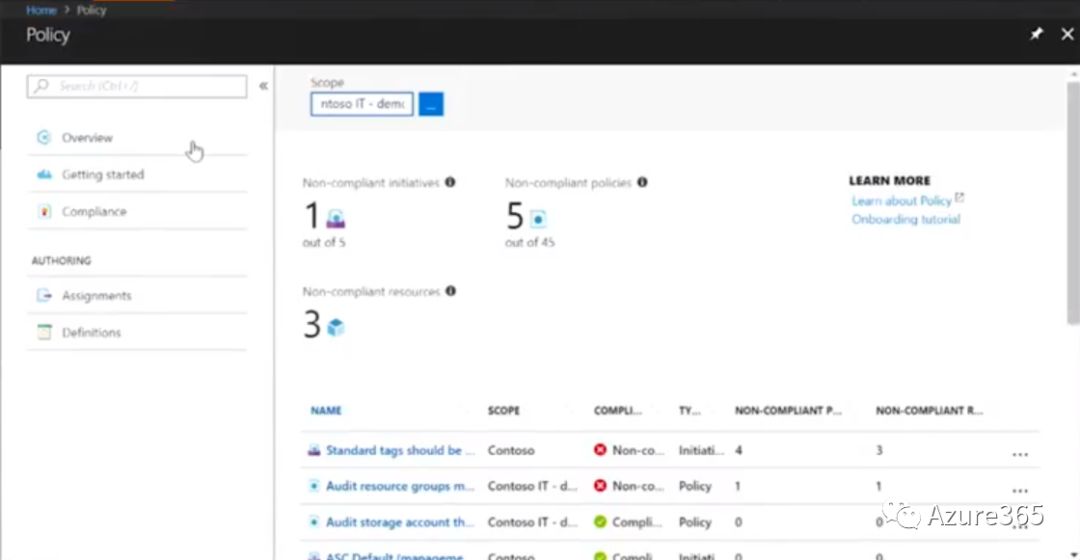Click the Learn about Policy link
1080x560 pixels.
[x=901, y=201]
